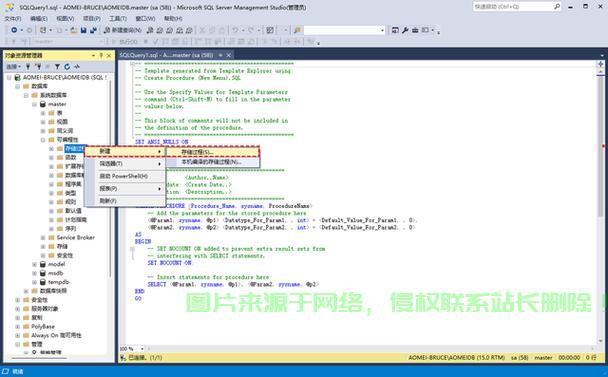Image resolution: width=608 pixels, height=377 pixels.
Task: Click the Activity Monitor pulse icon
Action: 77,67
